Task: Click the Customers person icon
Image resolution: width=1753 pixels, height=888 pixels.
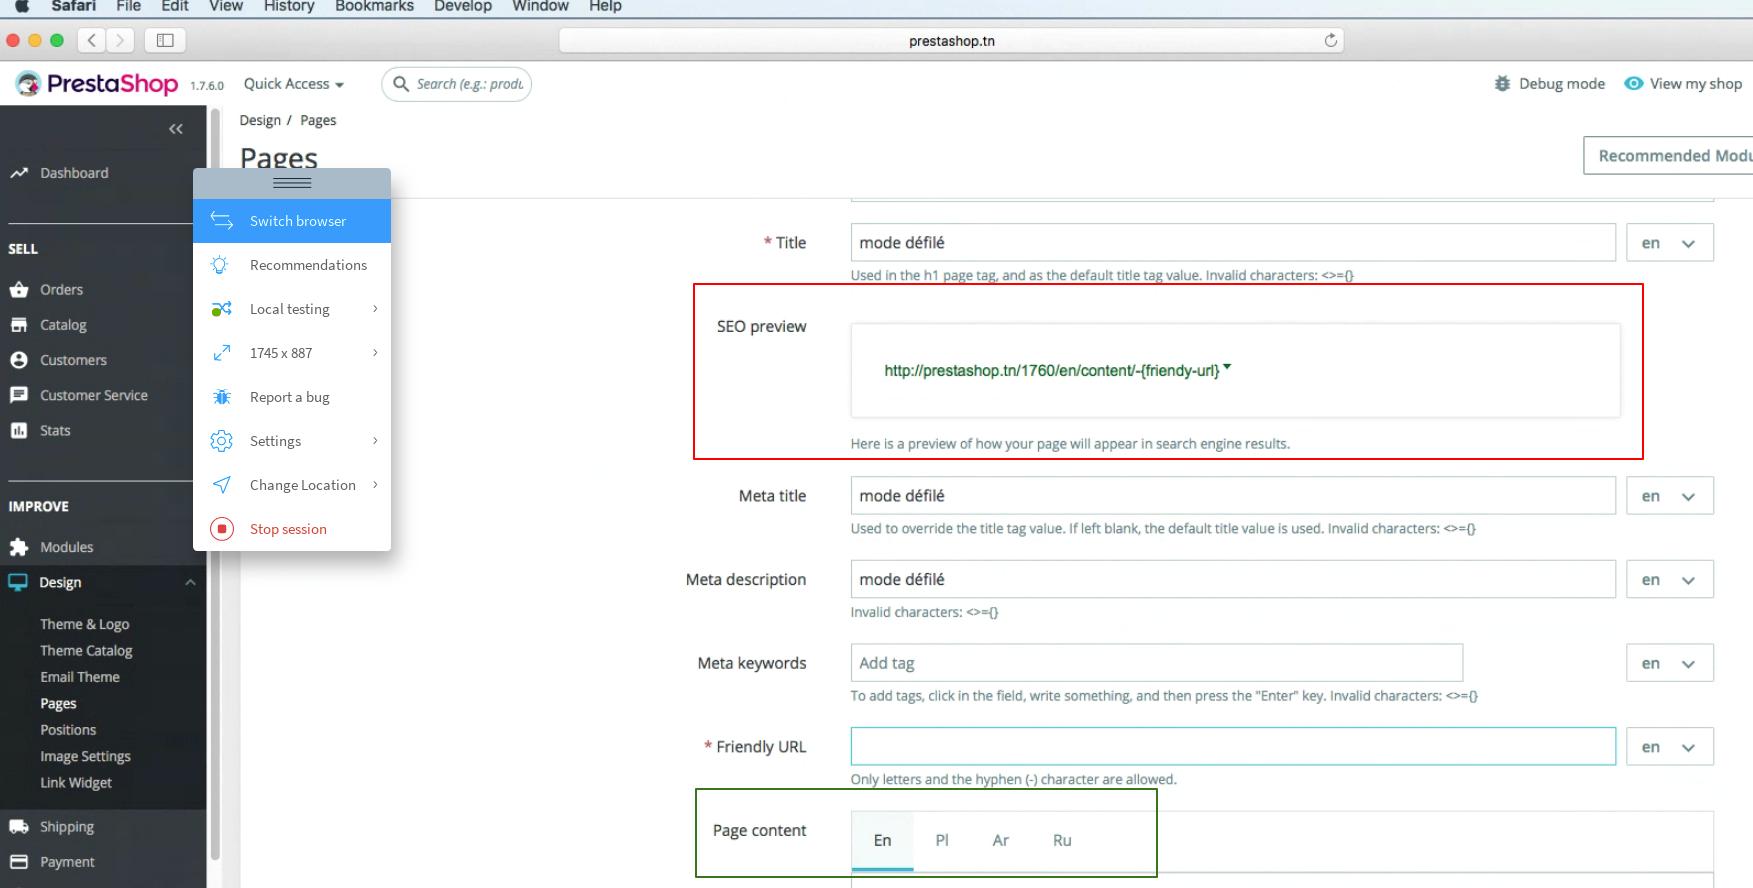Action: pyautogui.click(x=18, y=360)
